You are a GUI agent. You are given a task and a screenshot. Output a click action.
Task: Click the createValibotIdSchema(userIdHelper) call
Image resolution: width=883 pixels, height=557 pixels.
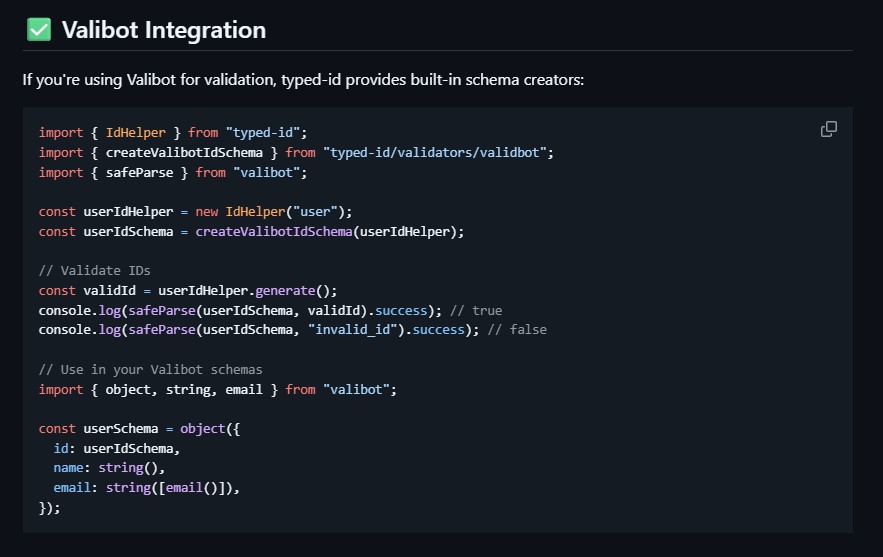point(329,232)
